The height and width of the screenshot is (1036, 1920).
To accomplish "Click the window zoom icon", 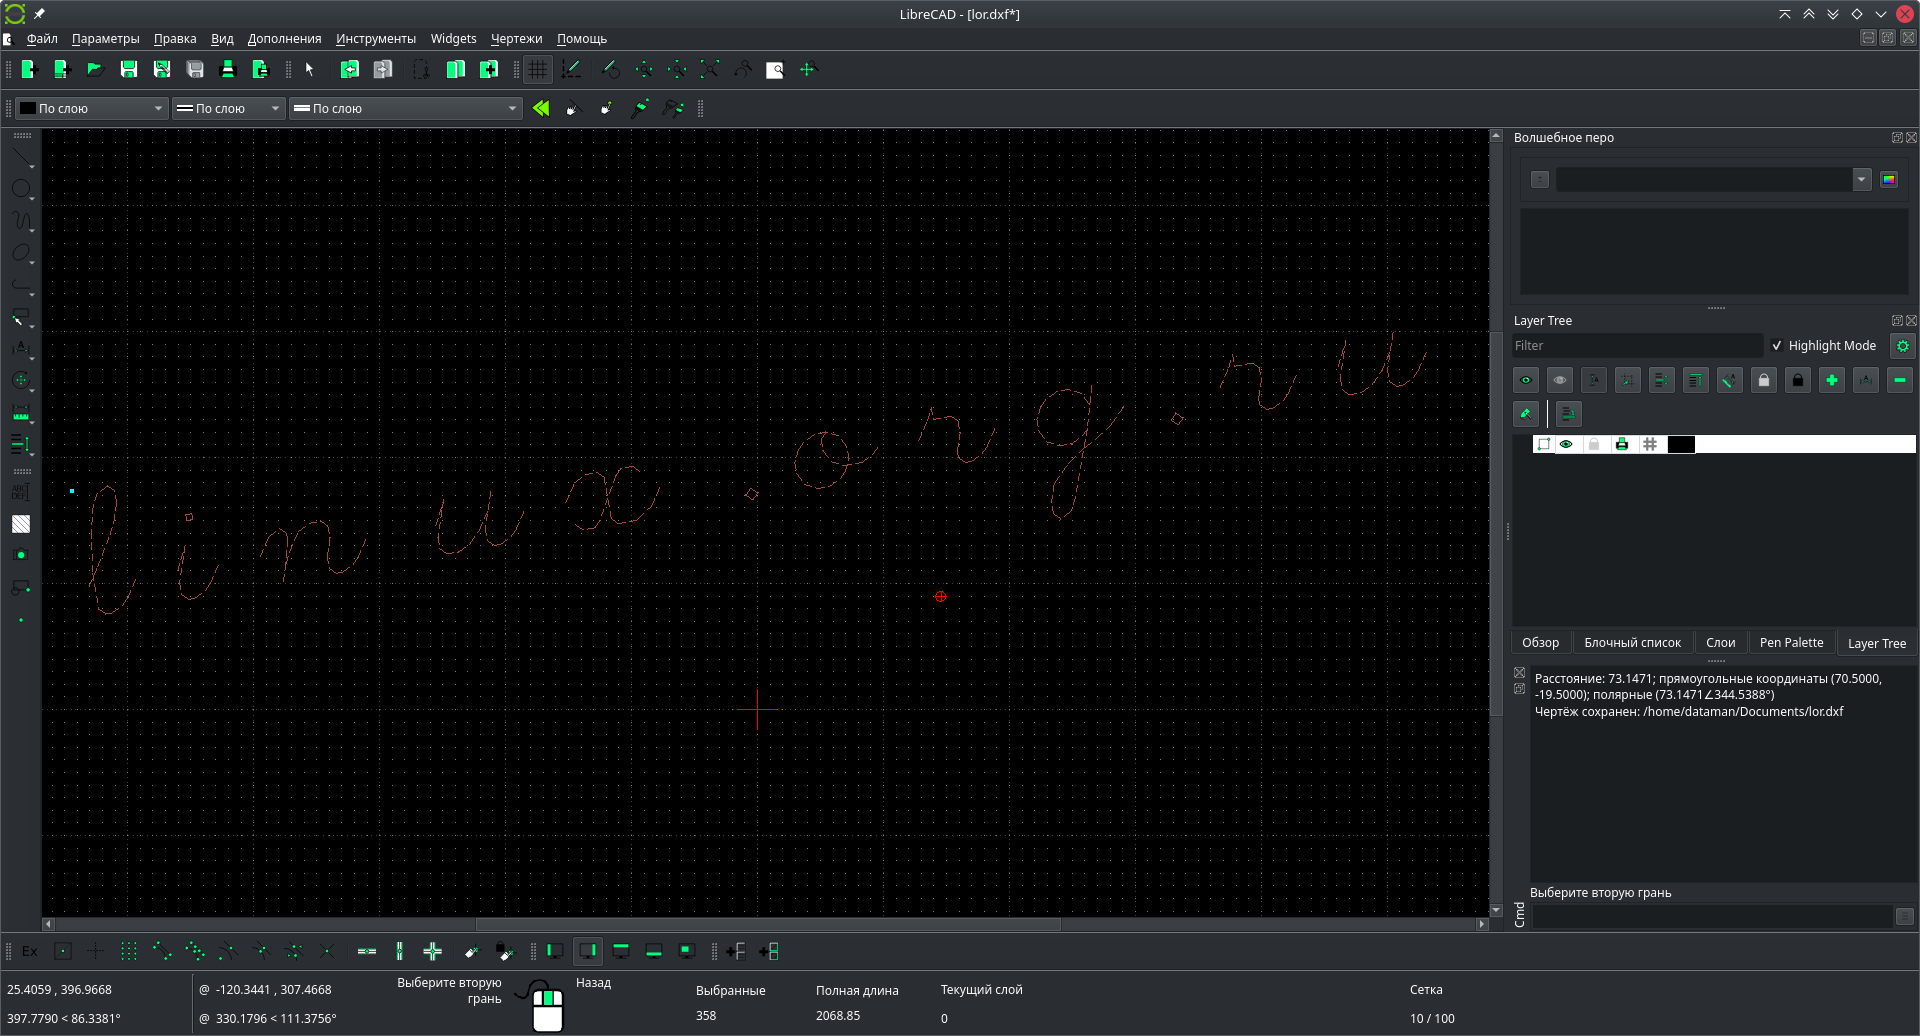I will [x=776, y=69].
